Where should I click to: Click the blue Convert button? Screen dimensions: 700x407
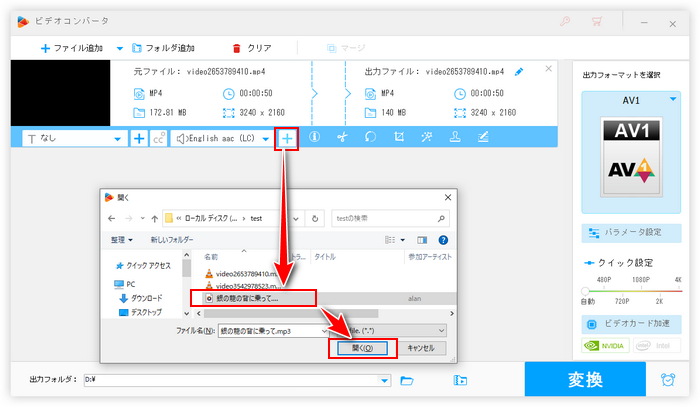click(x=585, y=379)
